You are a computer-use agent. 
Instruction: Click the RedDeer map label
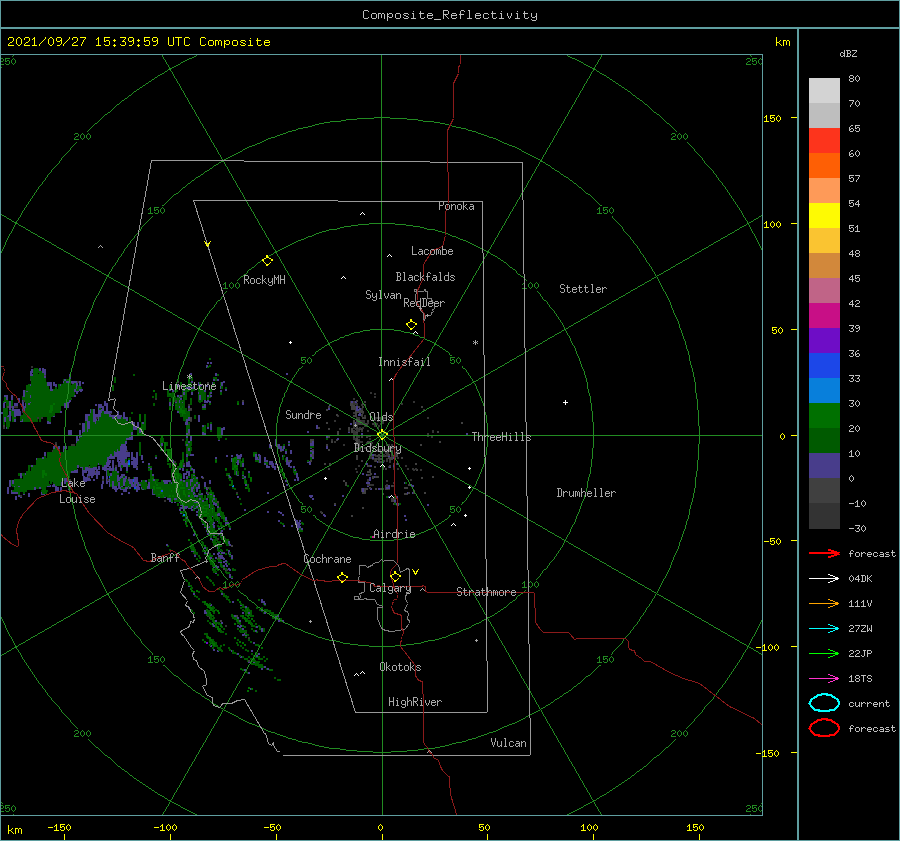point(424,303)
